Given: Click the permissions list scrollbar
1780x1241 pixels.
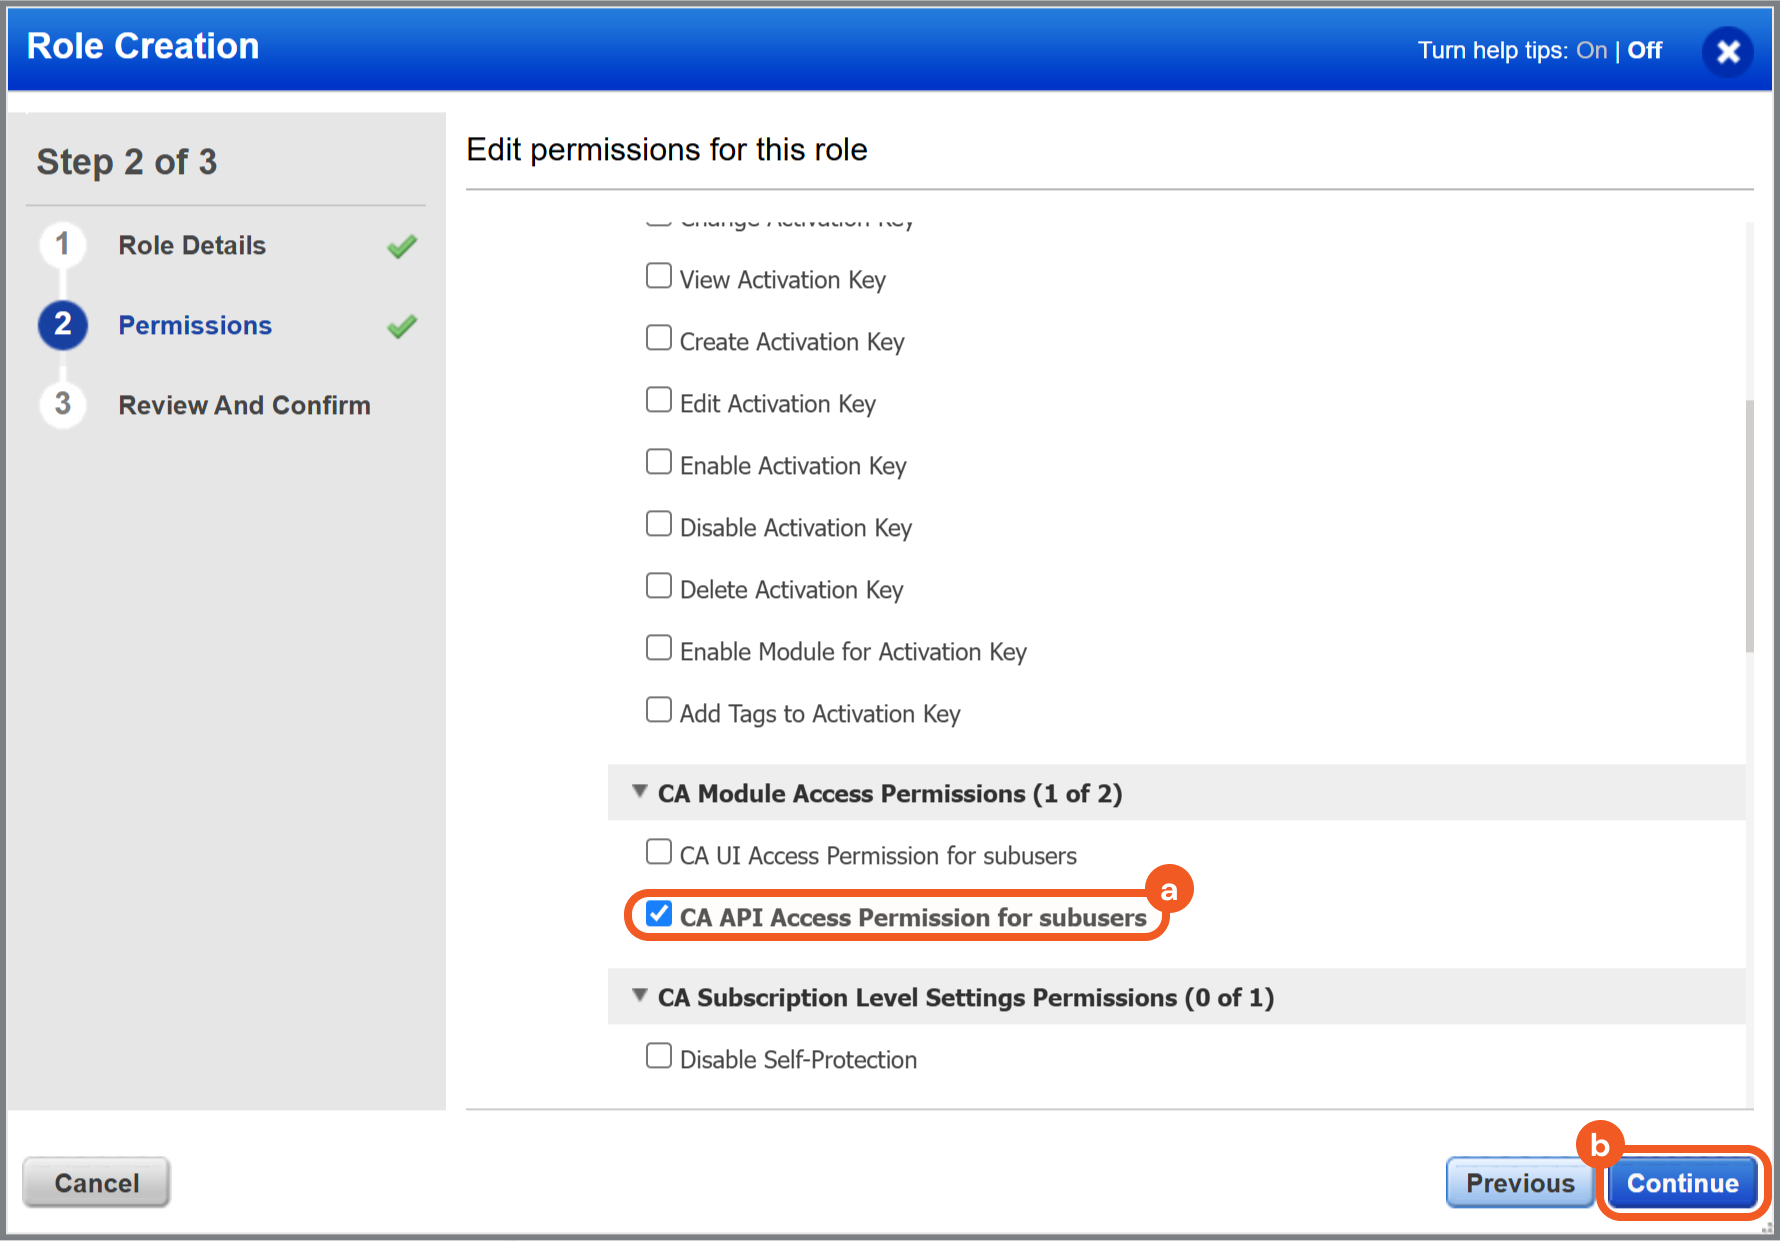Looking at the screenshot, I should [x=1749, y=526].
